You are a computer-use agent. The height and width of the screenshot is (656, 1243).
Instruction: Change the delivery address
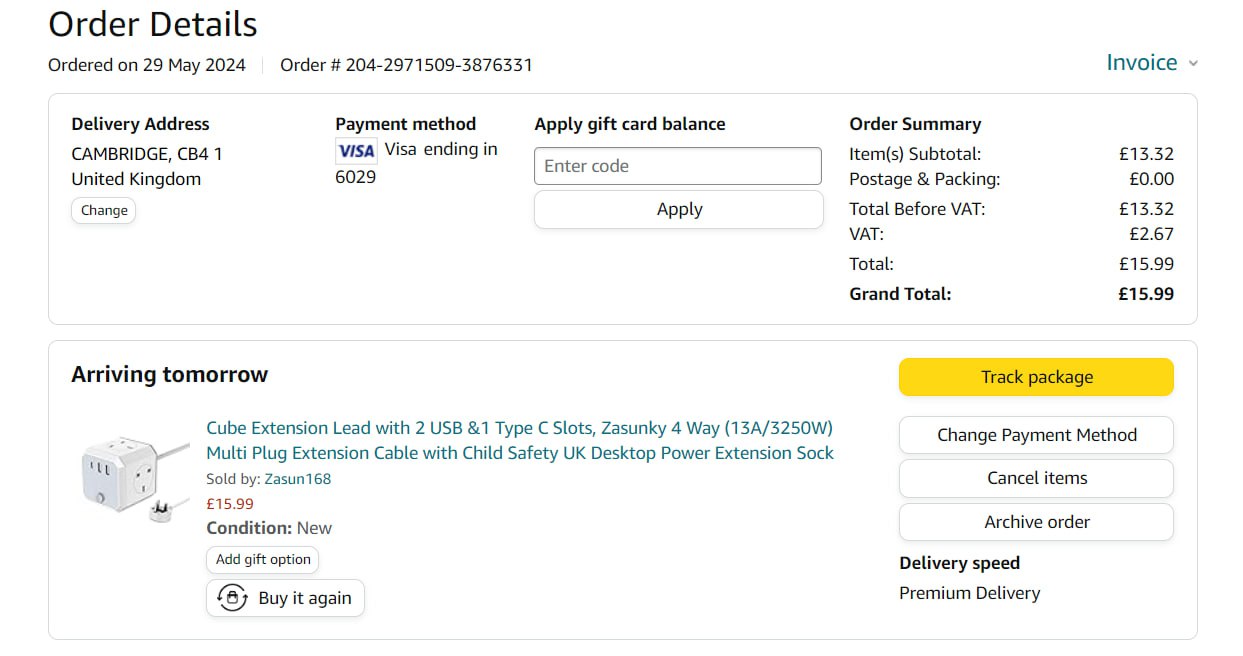tap(104, 211)
